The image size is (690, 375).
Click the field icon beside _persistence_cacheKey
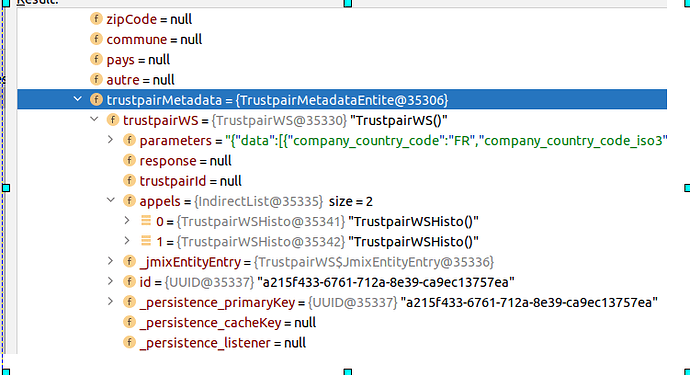coord(129,323)
